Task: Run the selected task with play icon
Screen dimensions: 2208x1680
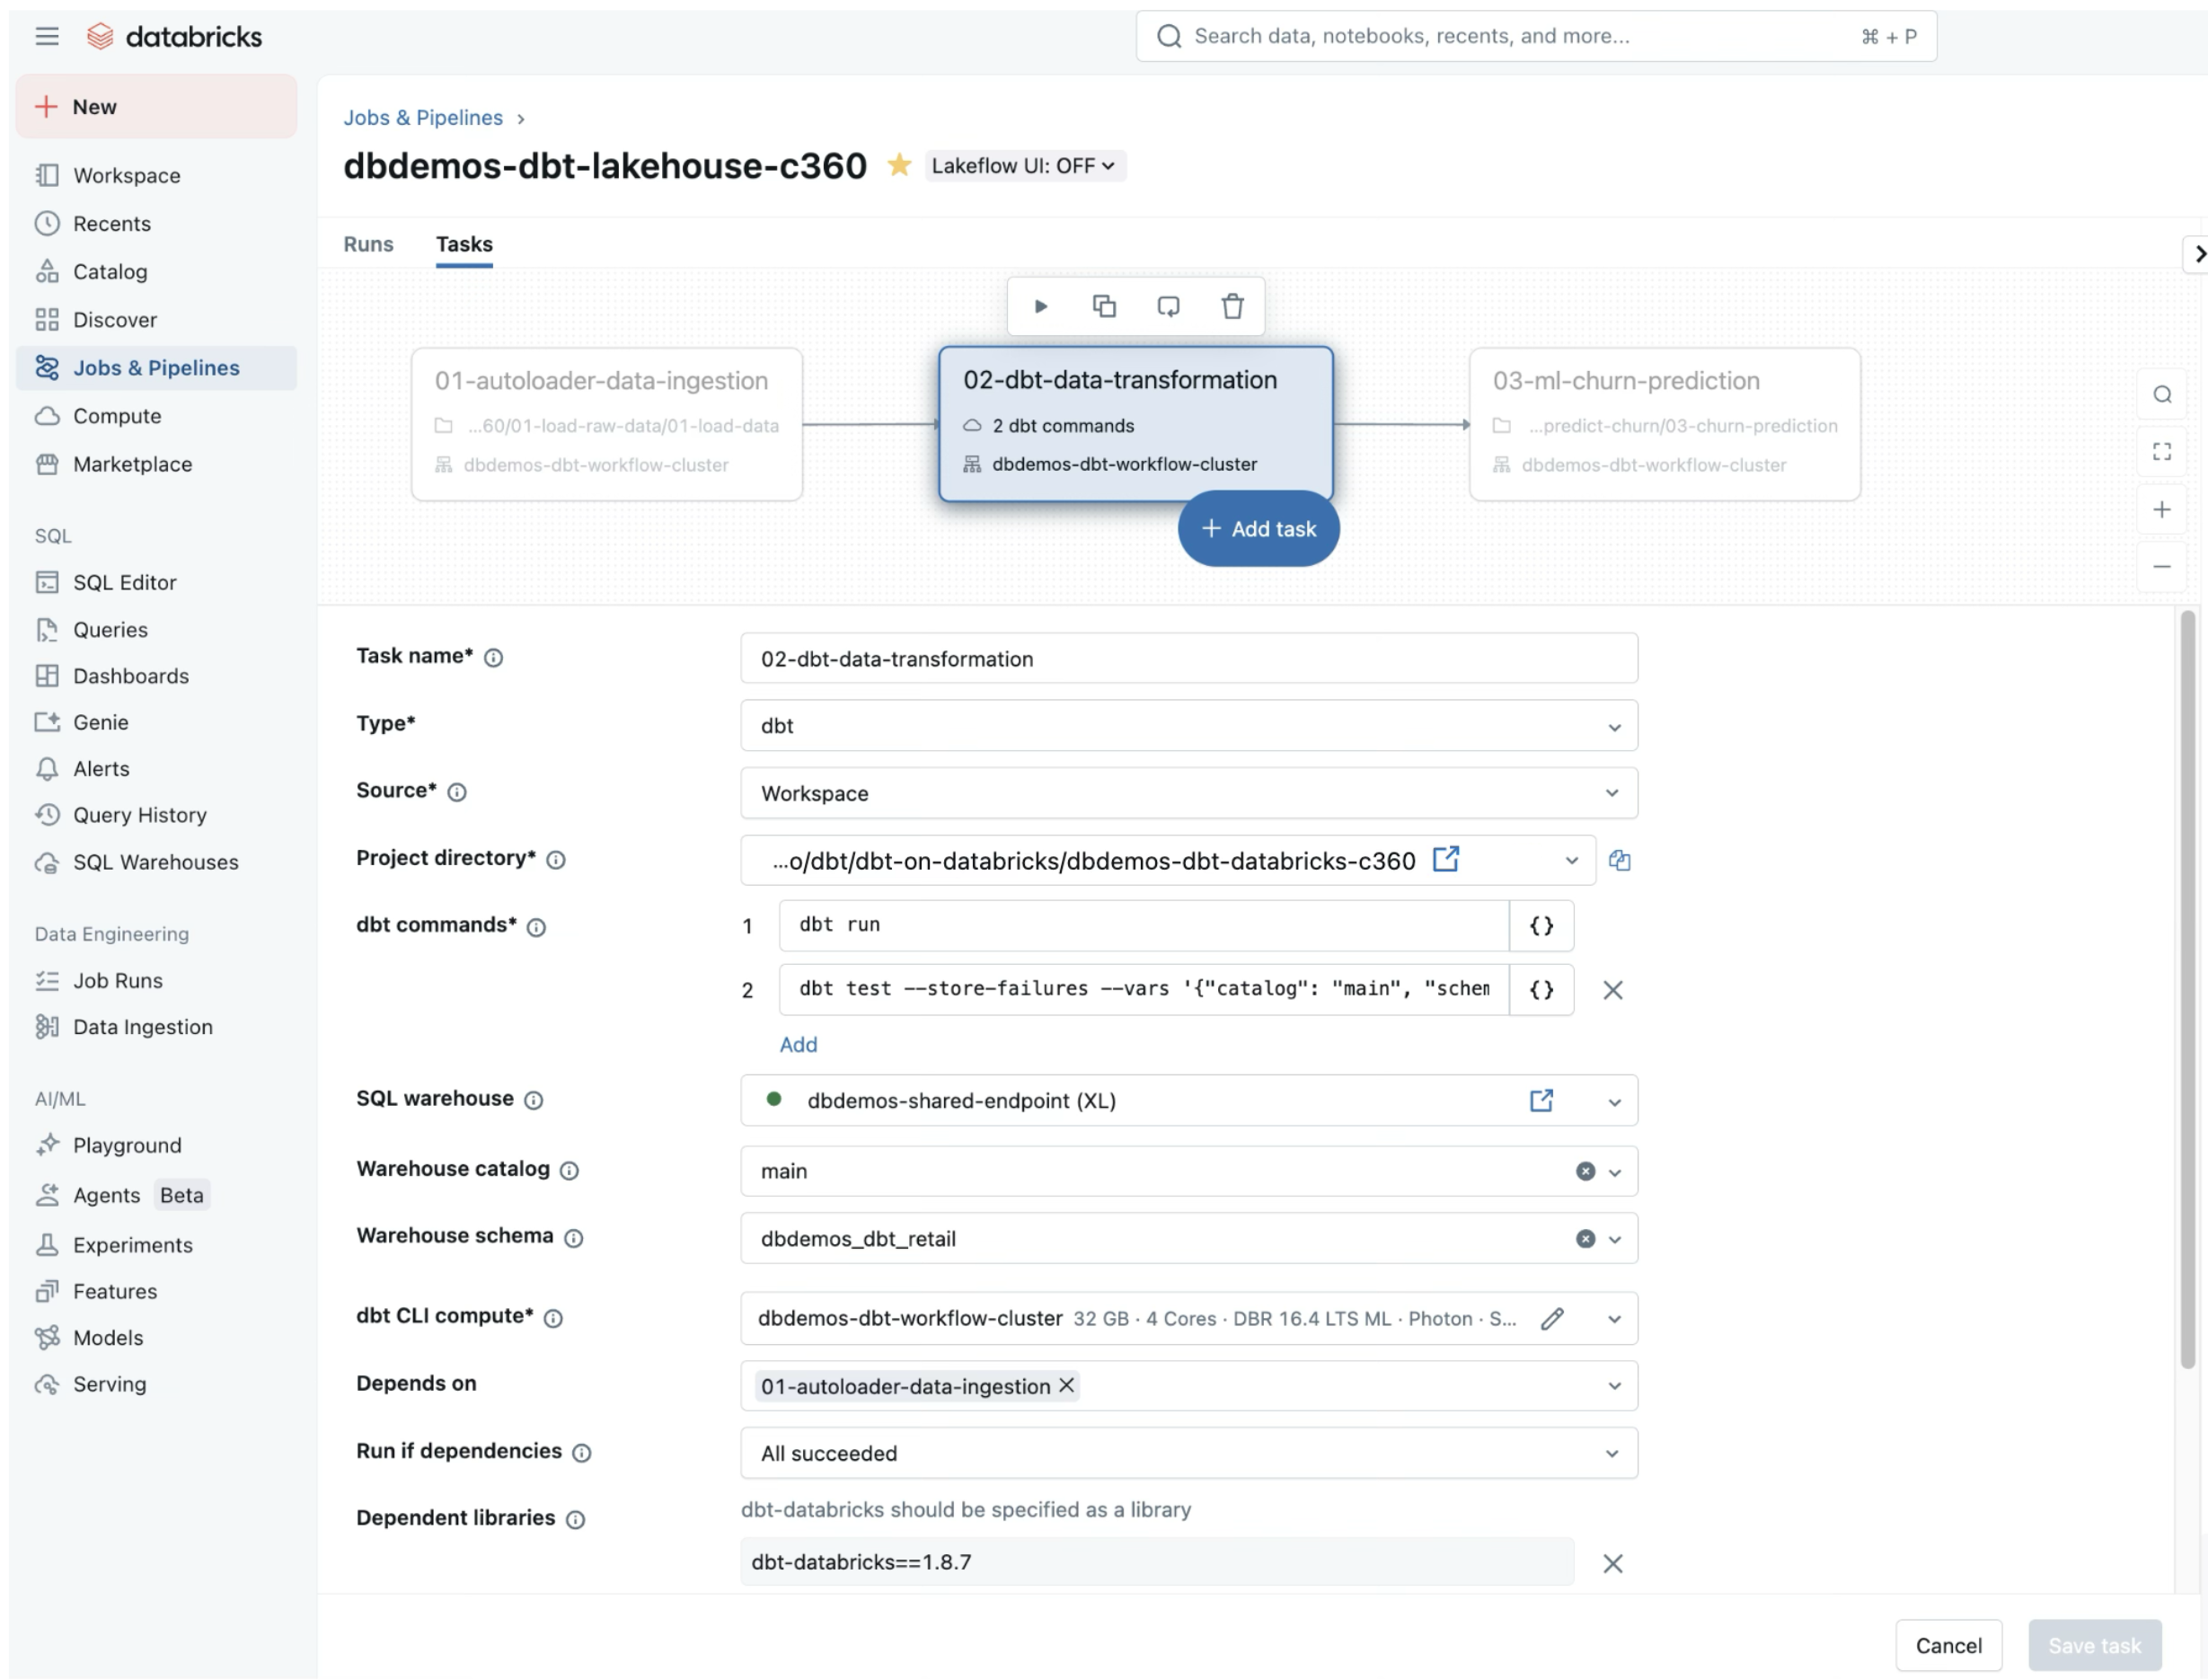Action: coord(1040,306)
